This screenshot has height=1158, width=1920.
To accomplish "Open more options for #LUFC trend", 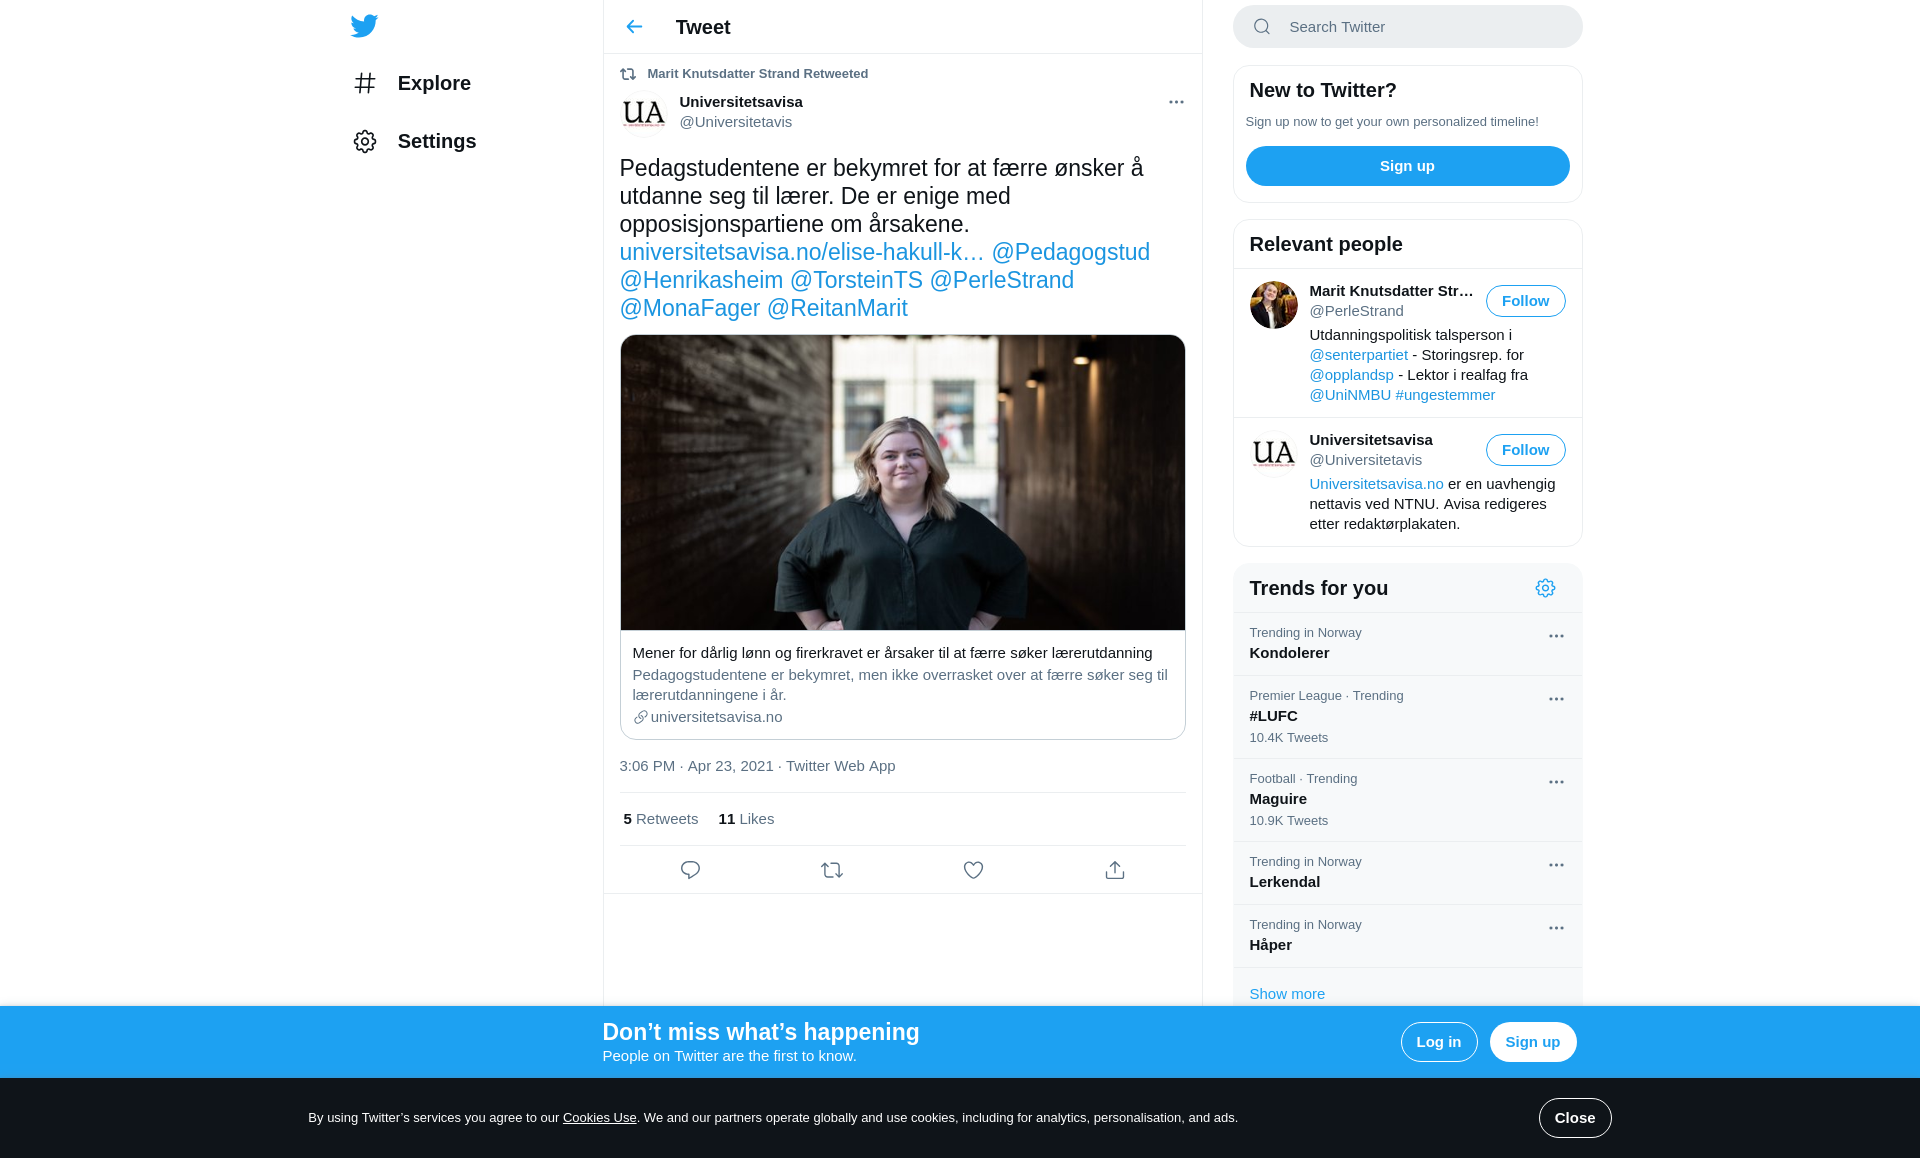I will [x=1556, y=699].
